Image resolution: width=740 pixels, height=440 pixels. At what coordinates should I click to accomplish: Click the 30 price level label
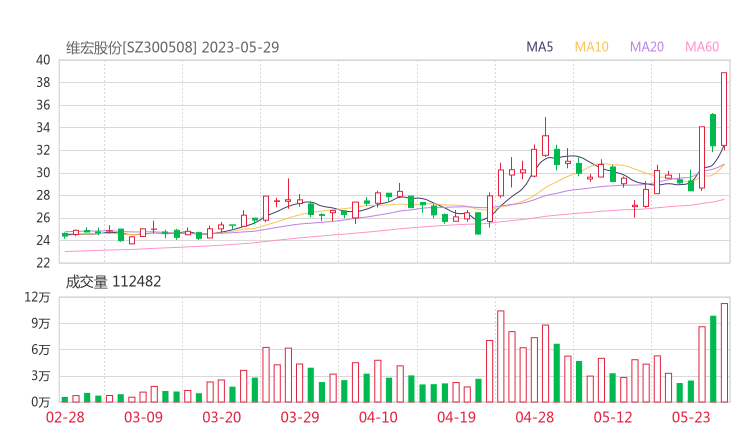[43, 173]
